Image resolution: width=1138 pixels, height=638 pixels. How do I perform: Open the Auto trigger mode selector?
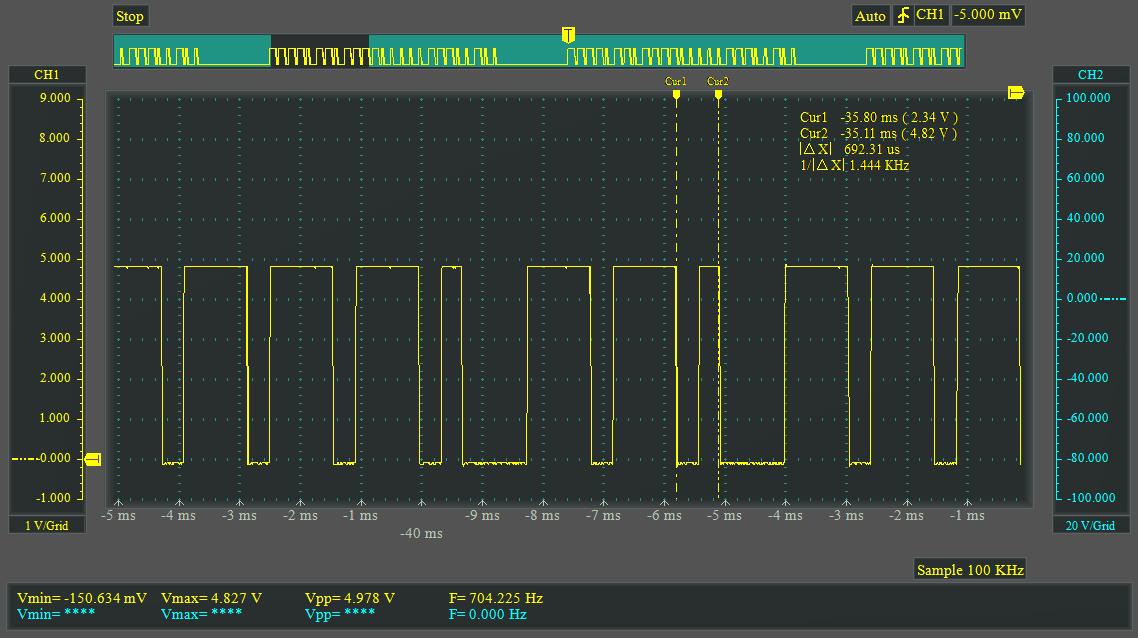[x=870, y=16]
